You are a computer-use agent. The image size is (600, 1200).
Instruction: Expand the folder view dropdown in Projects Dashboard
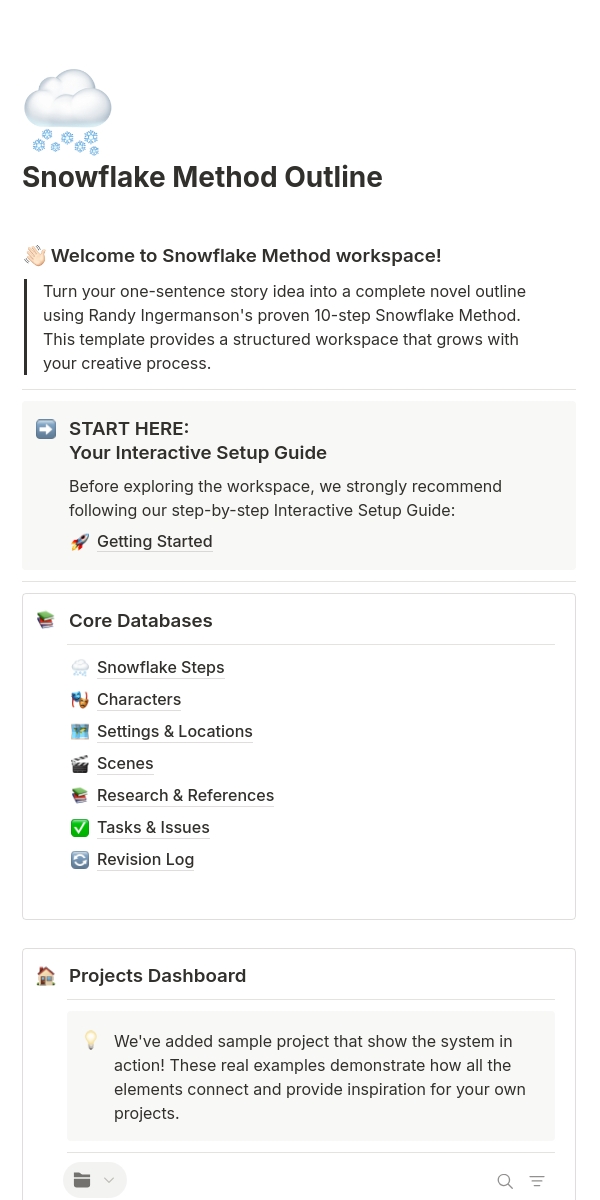point(95,1180)
